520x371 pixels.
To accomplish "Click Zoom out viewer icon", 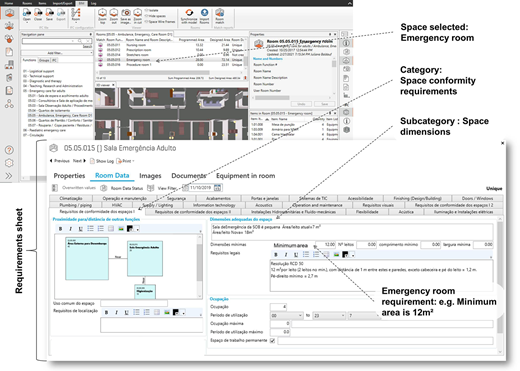I will (114, 13).
